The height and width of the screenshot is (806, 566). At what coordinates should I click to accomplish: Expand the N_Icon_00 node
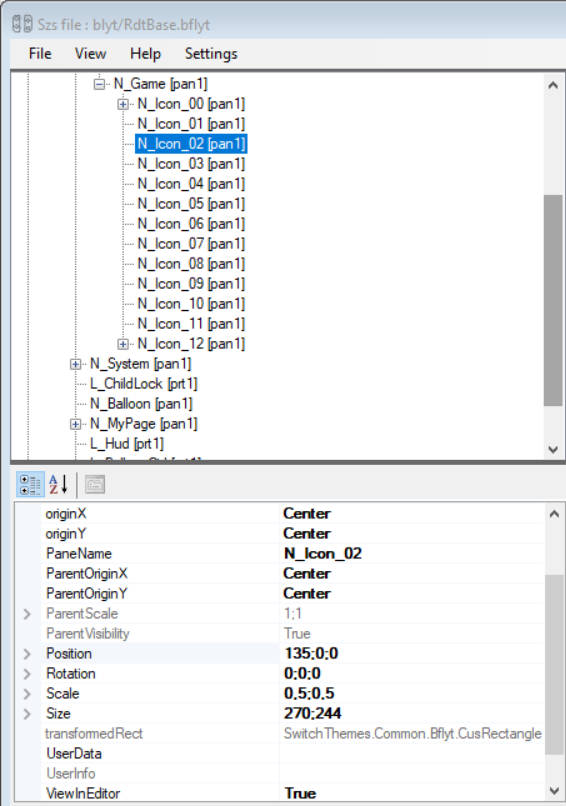[x=123, y=104]
